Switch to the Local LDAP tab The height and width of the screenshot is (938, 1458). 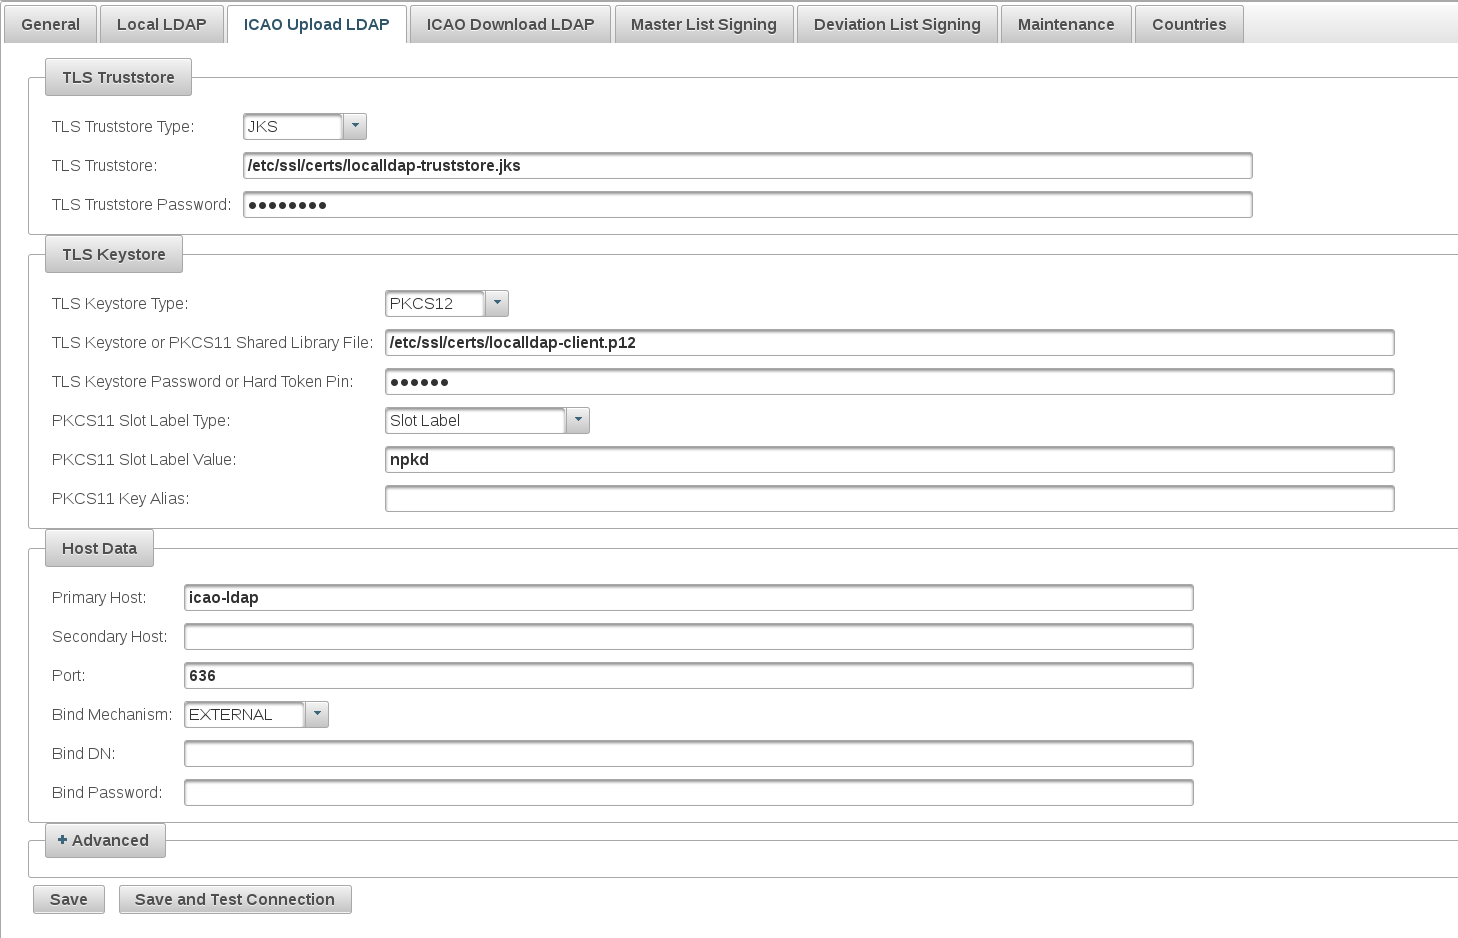[x=161, y=24]
